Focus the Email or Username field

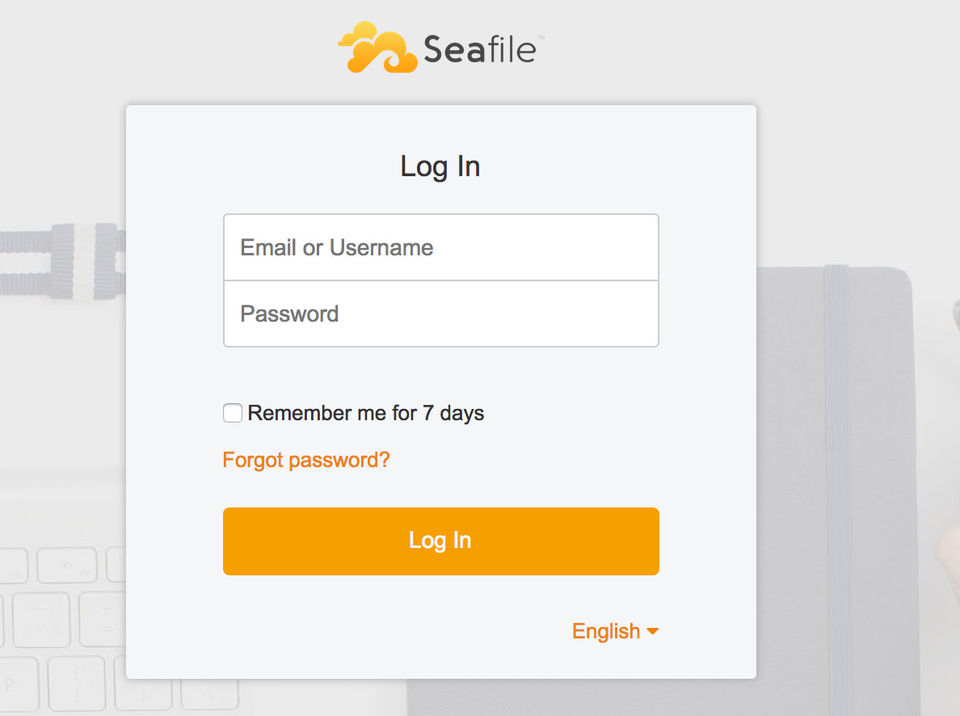click(441, 248)
